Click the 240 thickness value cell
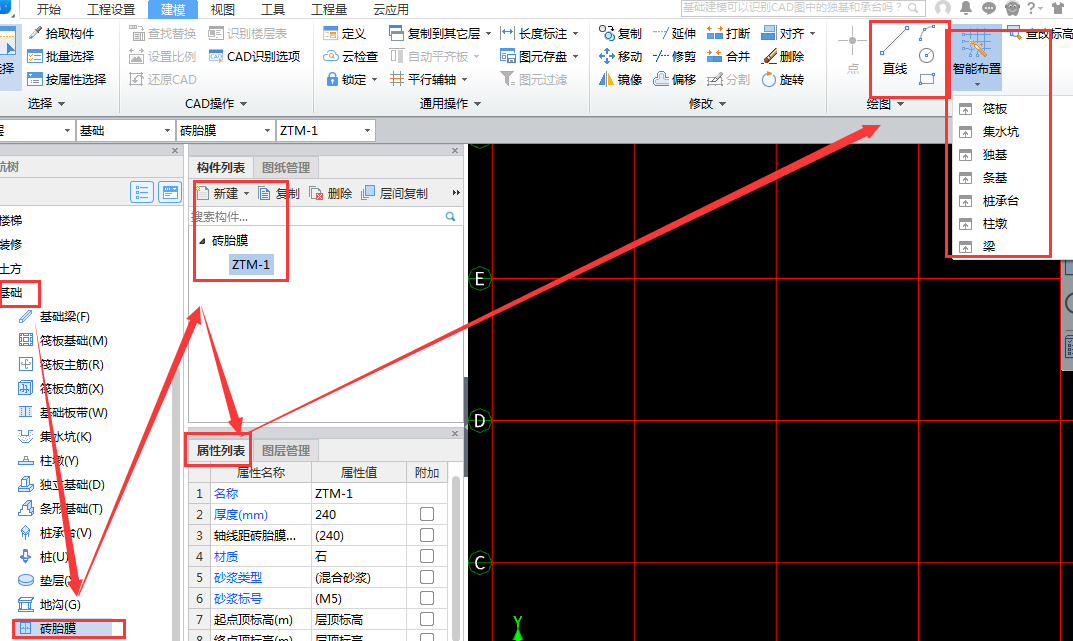Viewport: 1073px width, 641px height. click(x=359, y=514)
